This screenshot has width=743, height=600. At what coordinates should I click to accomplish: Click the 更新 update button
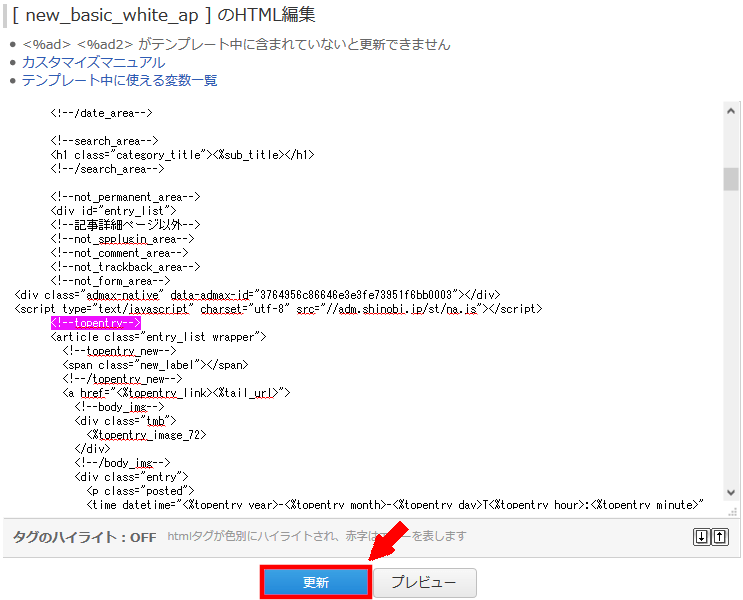pos(316,582)
